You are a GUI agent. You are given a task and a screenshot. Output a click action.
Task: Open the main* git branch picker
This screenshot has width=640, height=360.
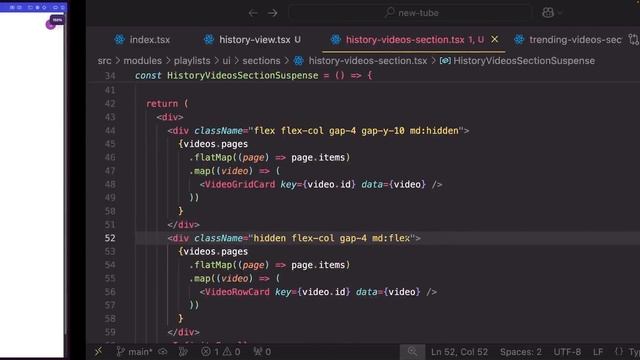tap(135, 352)
